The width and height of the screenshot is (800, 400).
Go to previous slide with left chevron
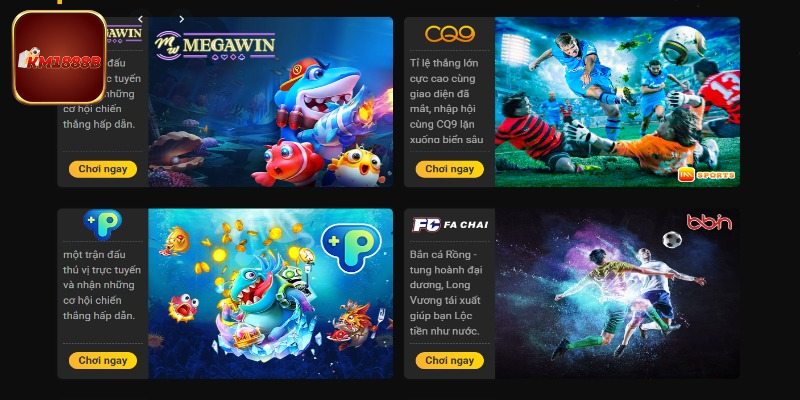pyautogui.click(x=140, y=19)
